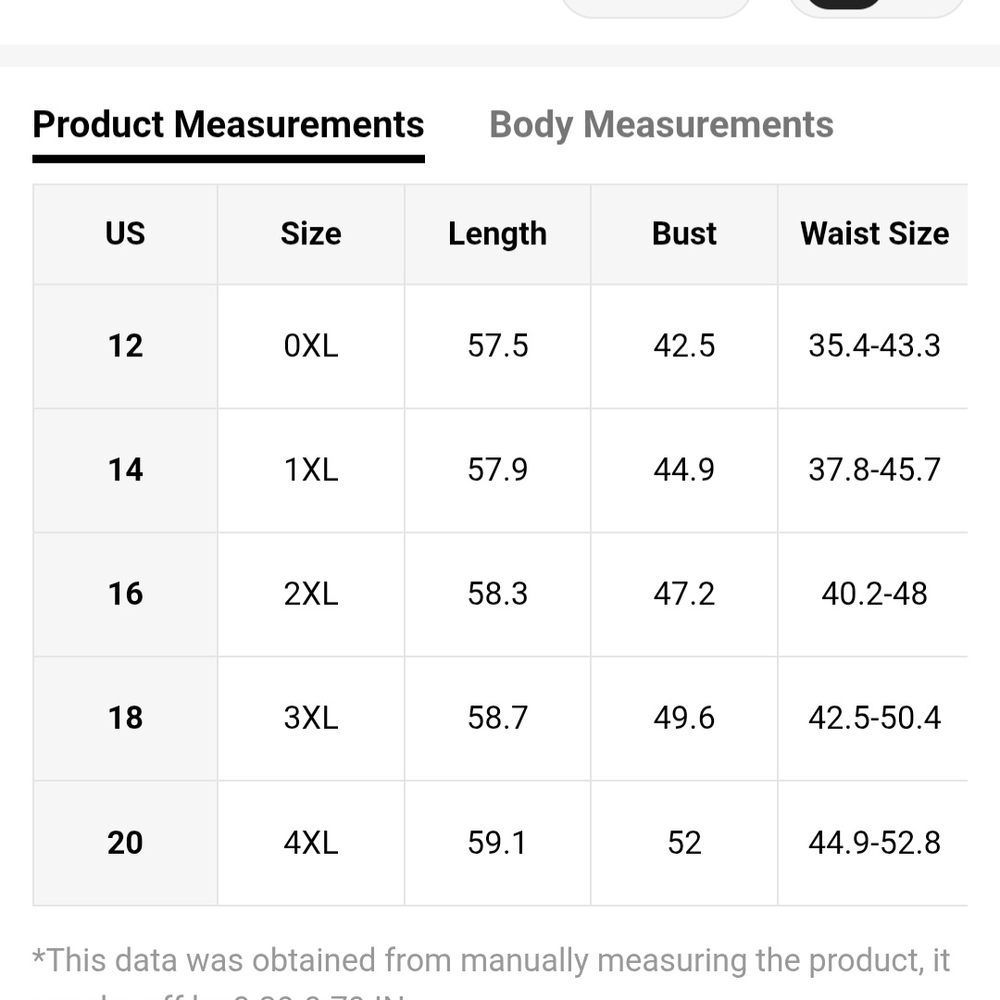Click the dark toggle button at top right
Screen dimensions: 1000x1000
pyautogui.click(x=876, y=5)
